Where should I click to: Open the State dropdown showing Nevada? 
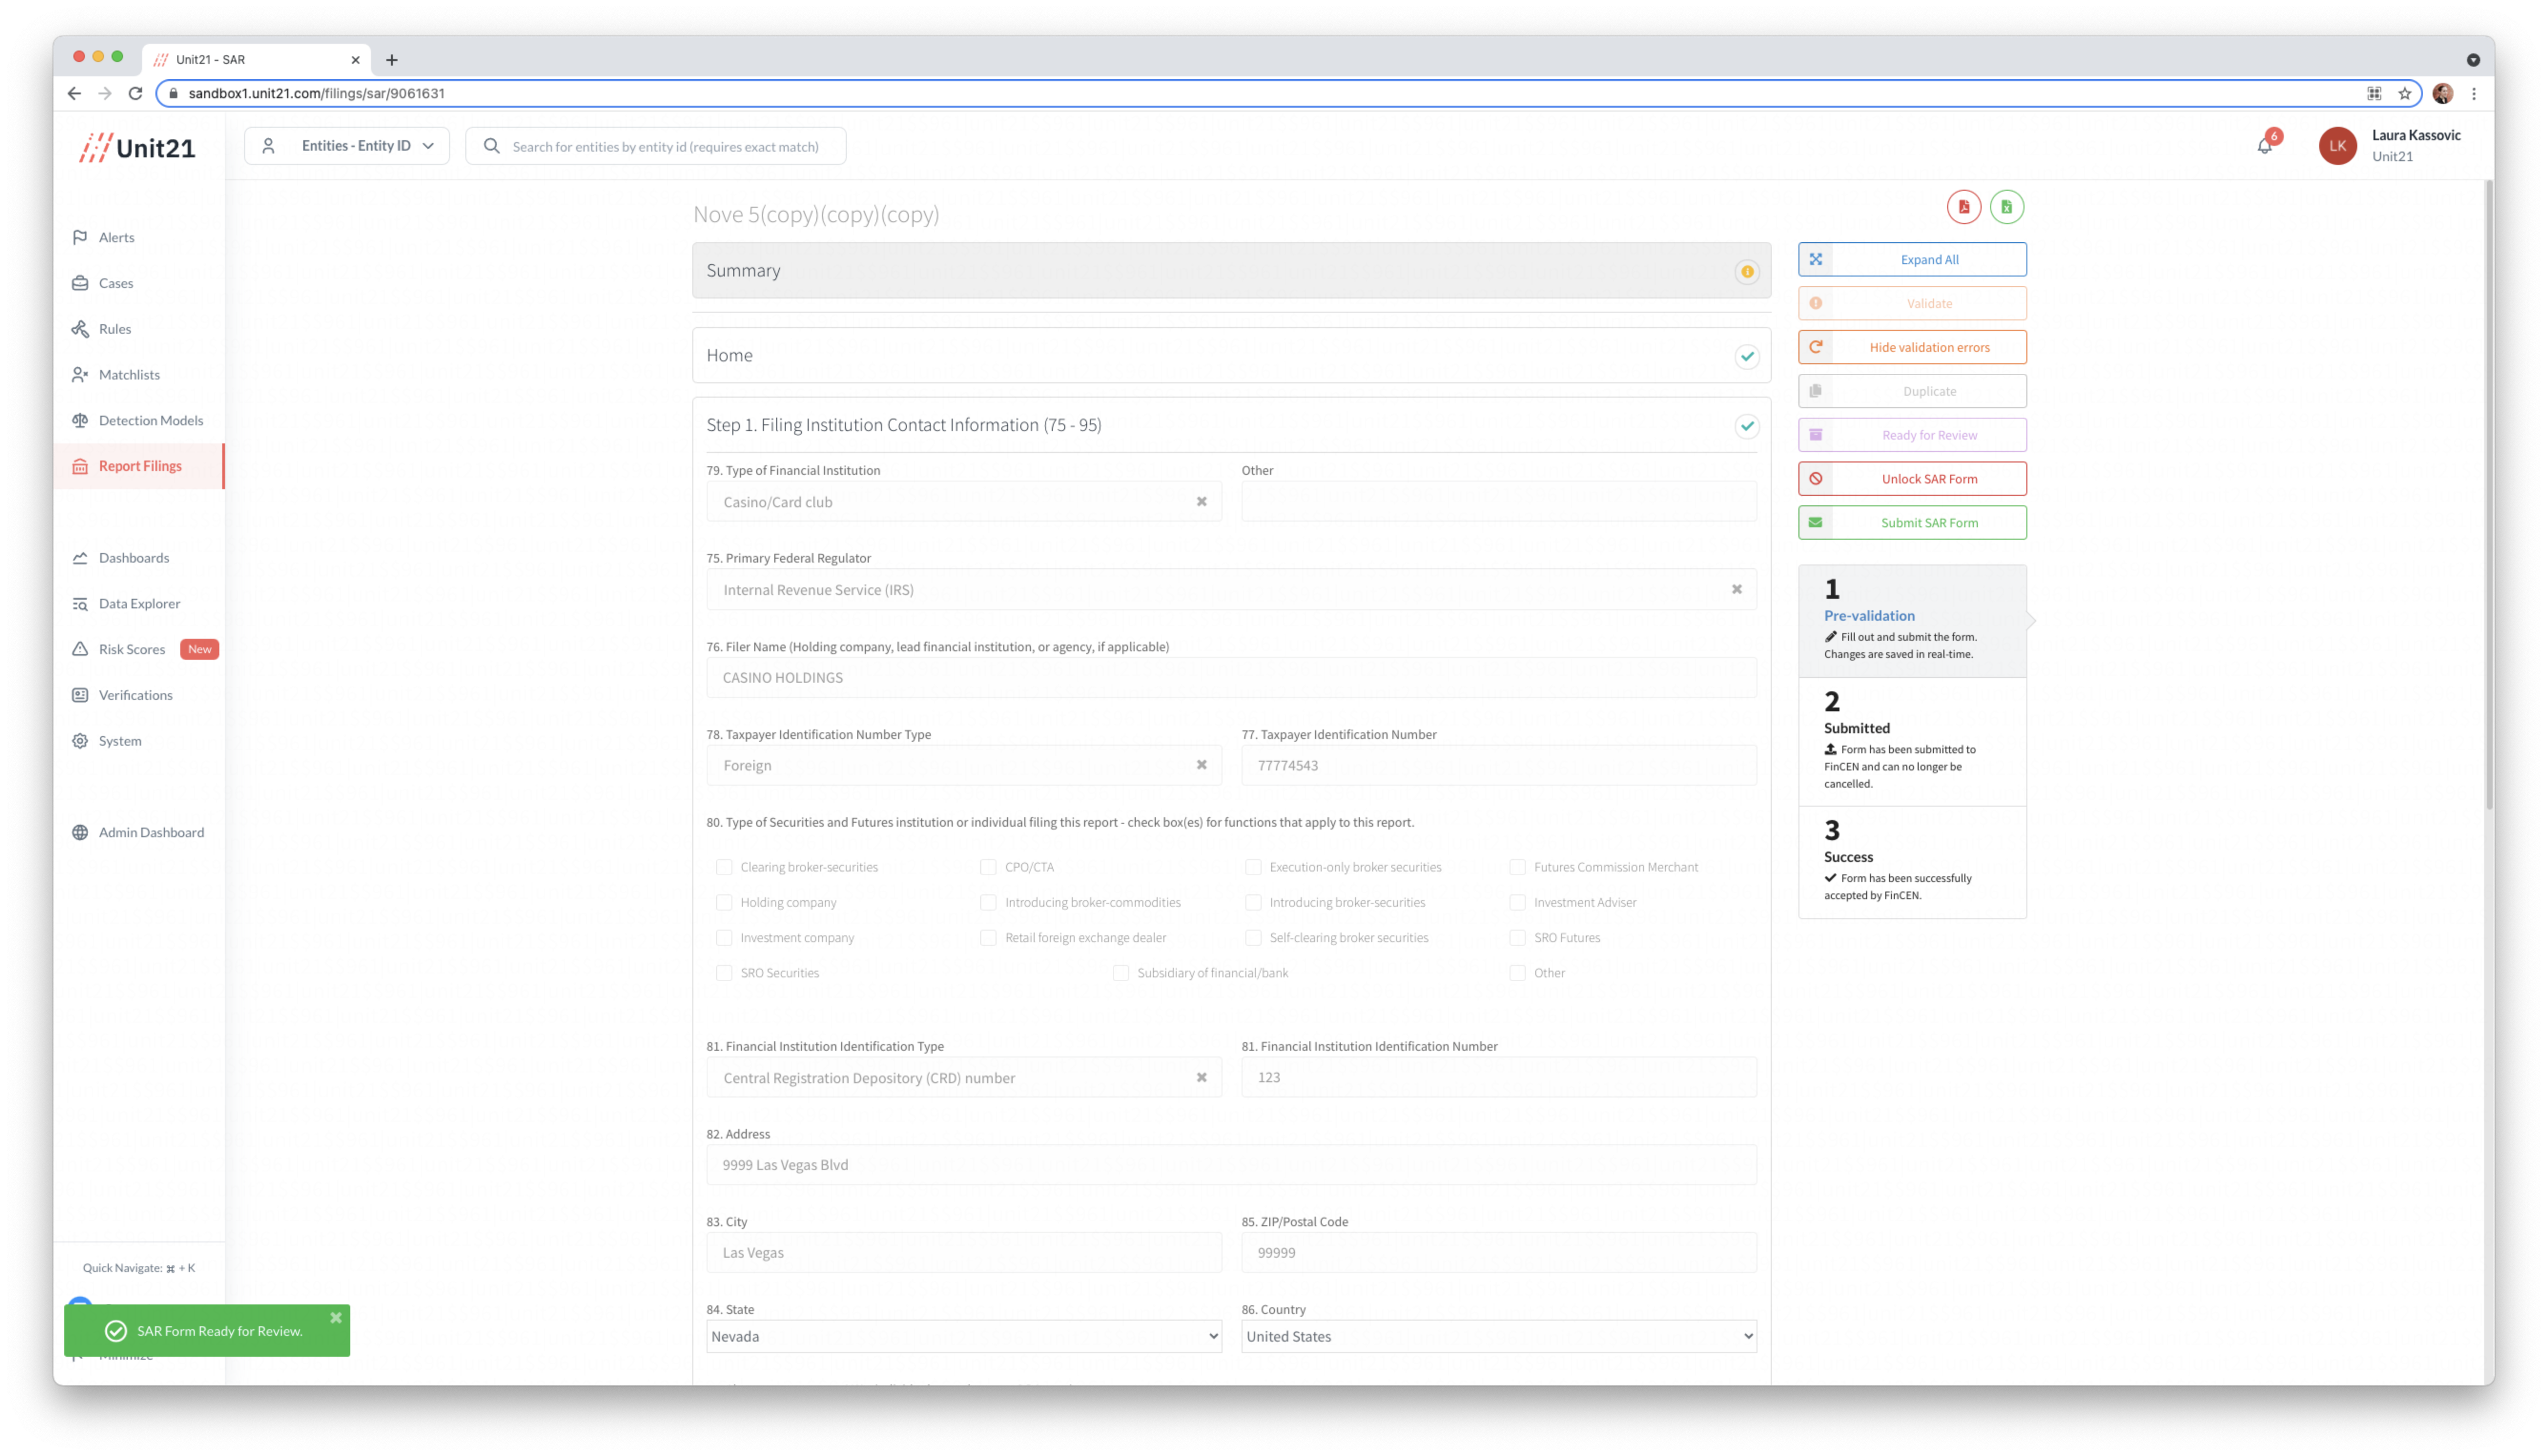(963, 1336)
